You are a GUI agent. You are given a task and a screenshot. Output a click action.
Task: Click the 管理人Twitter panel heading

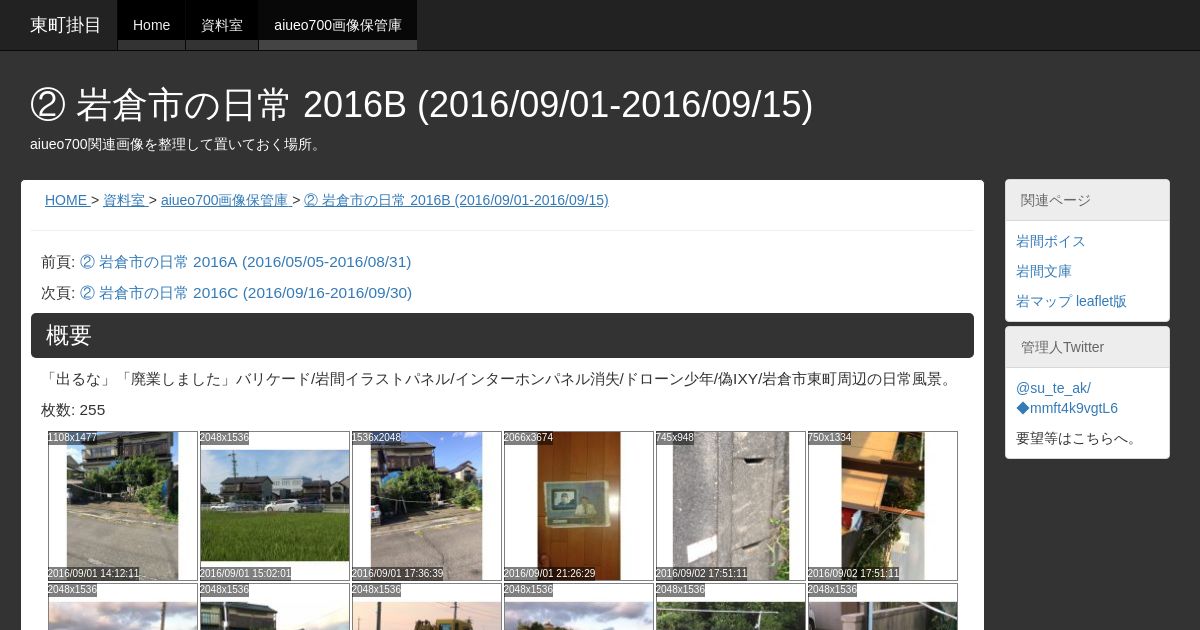[x=1087, y=347]
